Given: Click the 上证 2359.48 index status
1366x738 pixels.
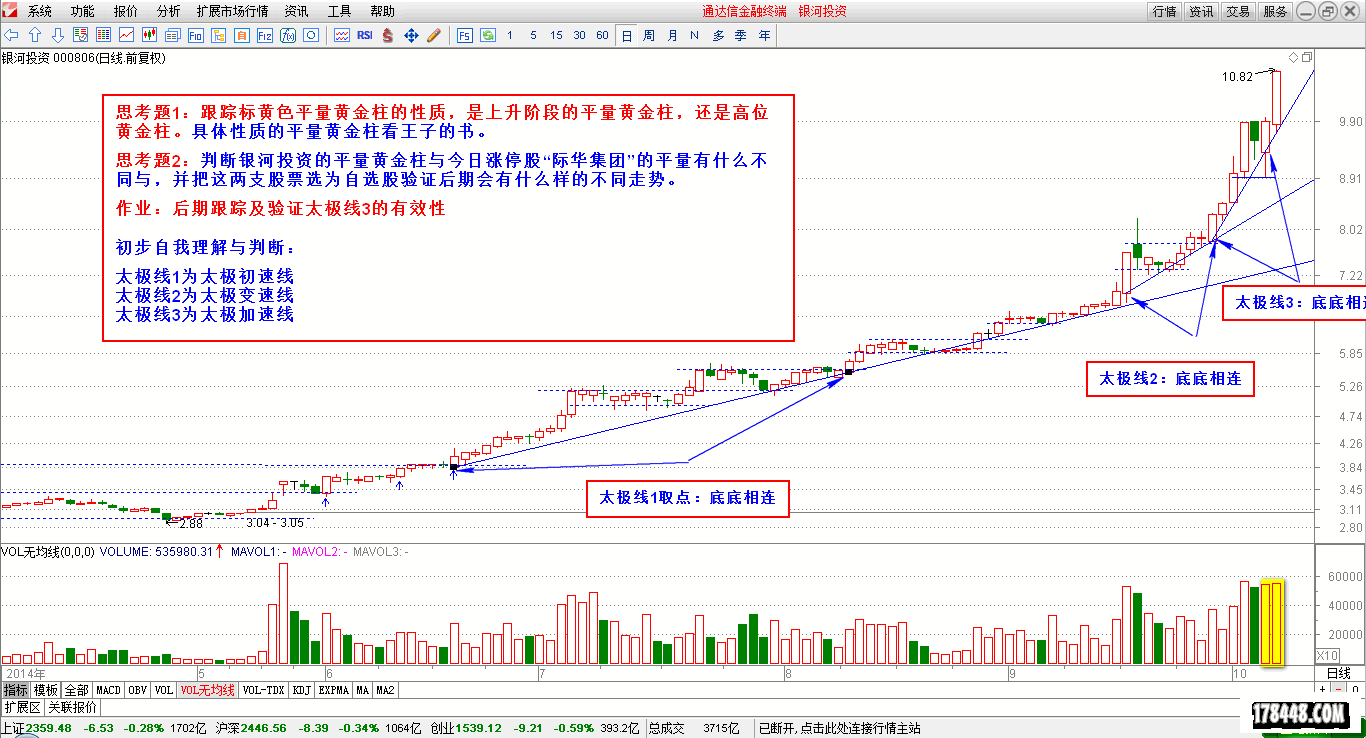Looking at the screenshot, I should pos(37,728).
